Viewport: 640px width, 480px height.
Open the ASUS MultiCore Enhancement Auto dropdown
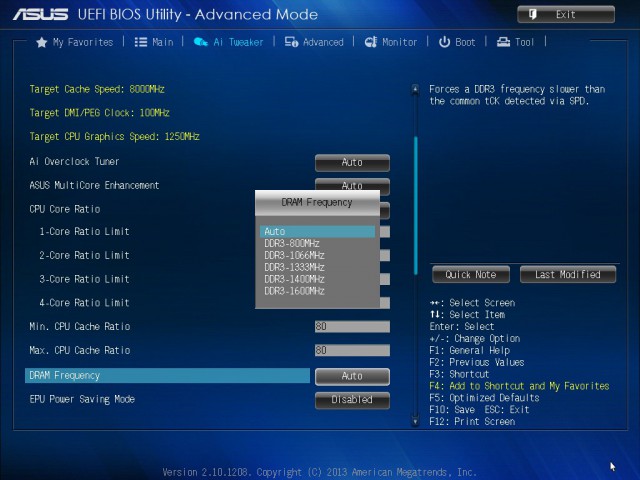coord(352,184)
